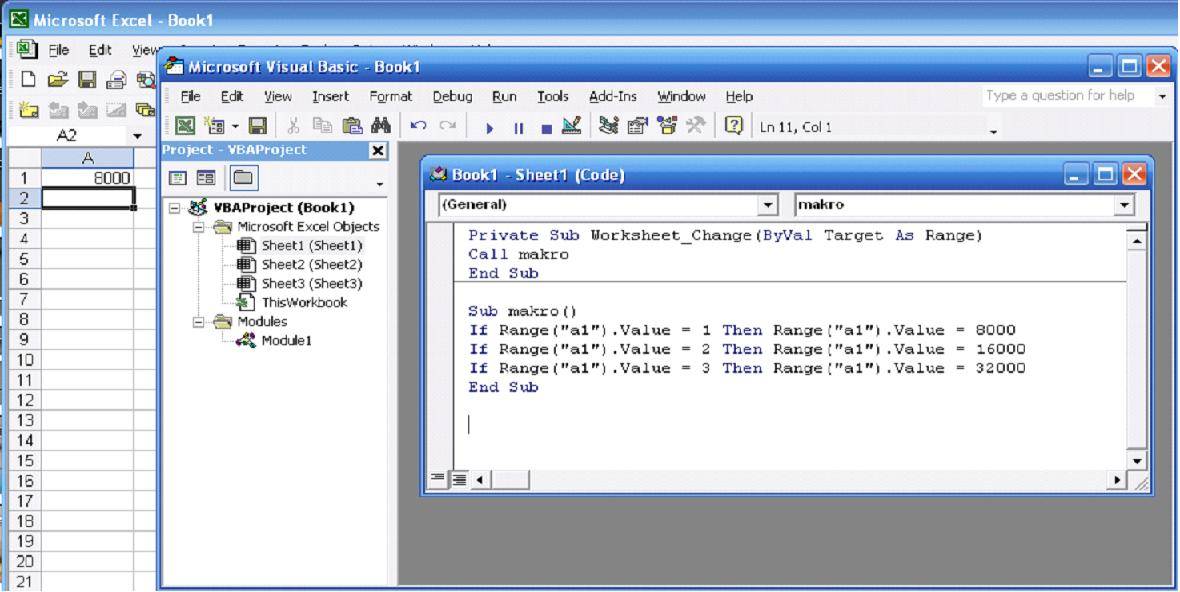Collapse Microsoft Excel Objects folder
This screenshot has height=592, width=1180.
coord(199,227)
